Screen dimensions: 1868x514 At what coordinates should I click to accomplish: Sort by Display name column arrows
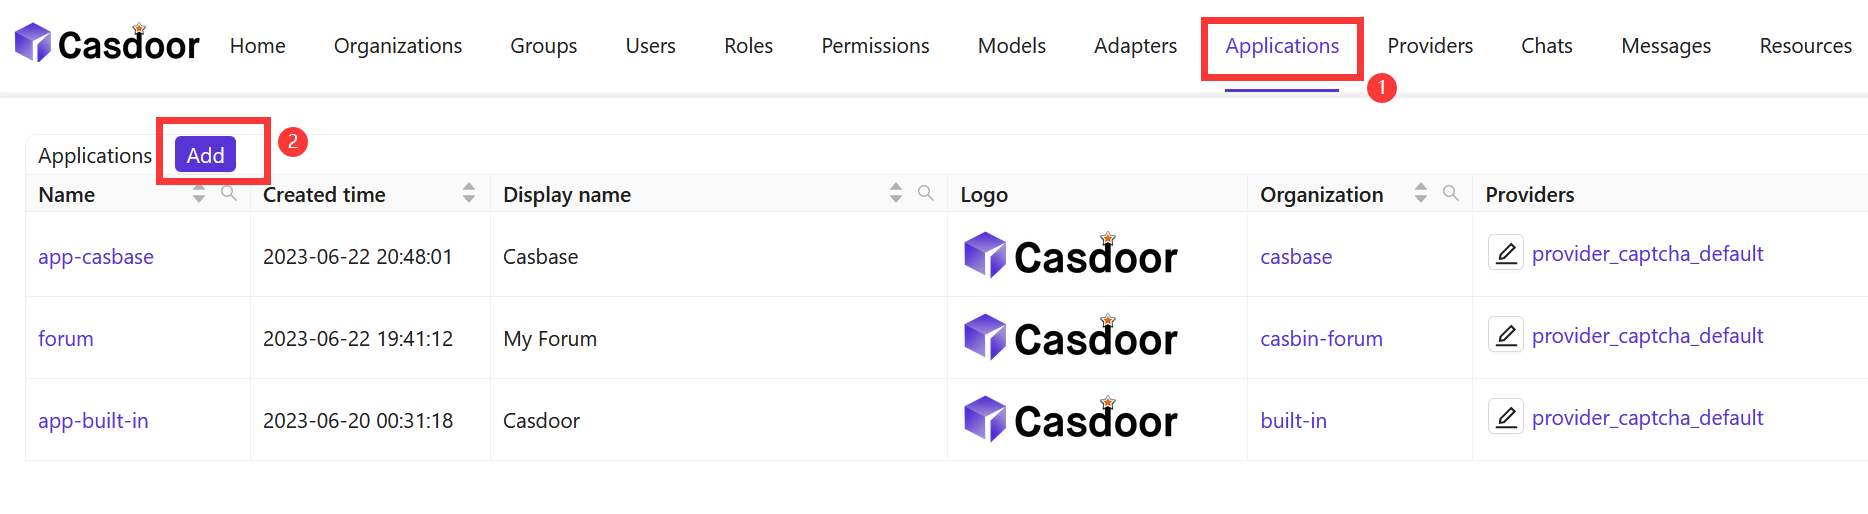[x=896, y=194]
